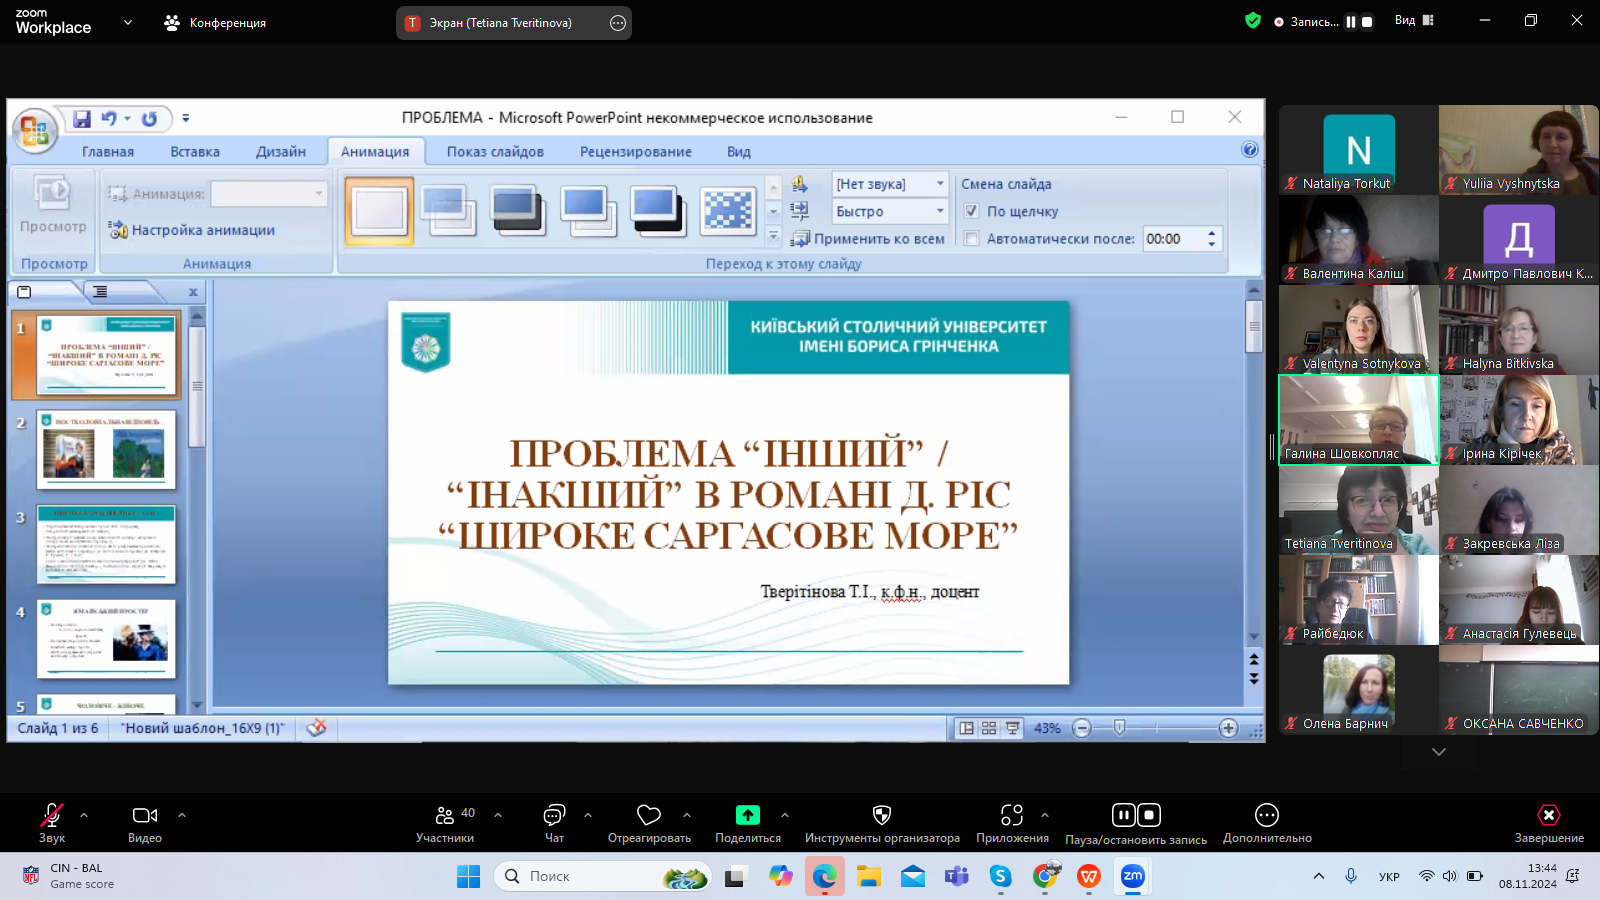Click the PowerPoint zoom level slider
The width and height of the screenshot is (1600, 900).
(1119, 728)
